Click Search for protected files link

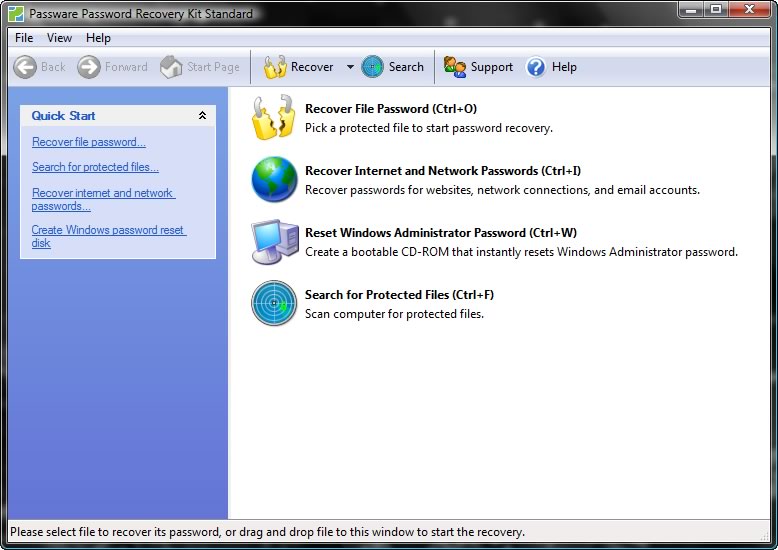[95, 167]
